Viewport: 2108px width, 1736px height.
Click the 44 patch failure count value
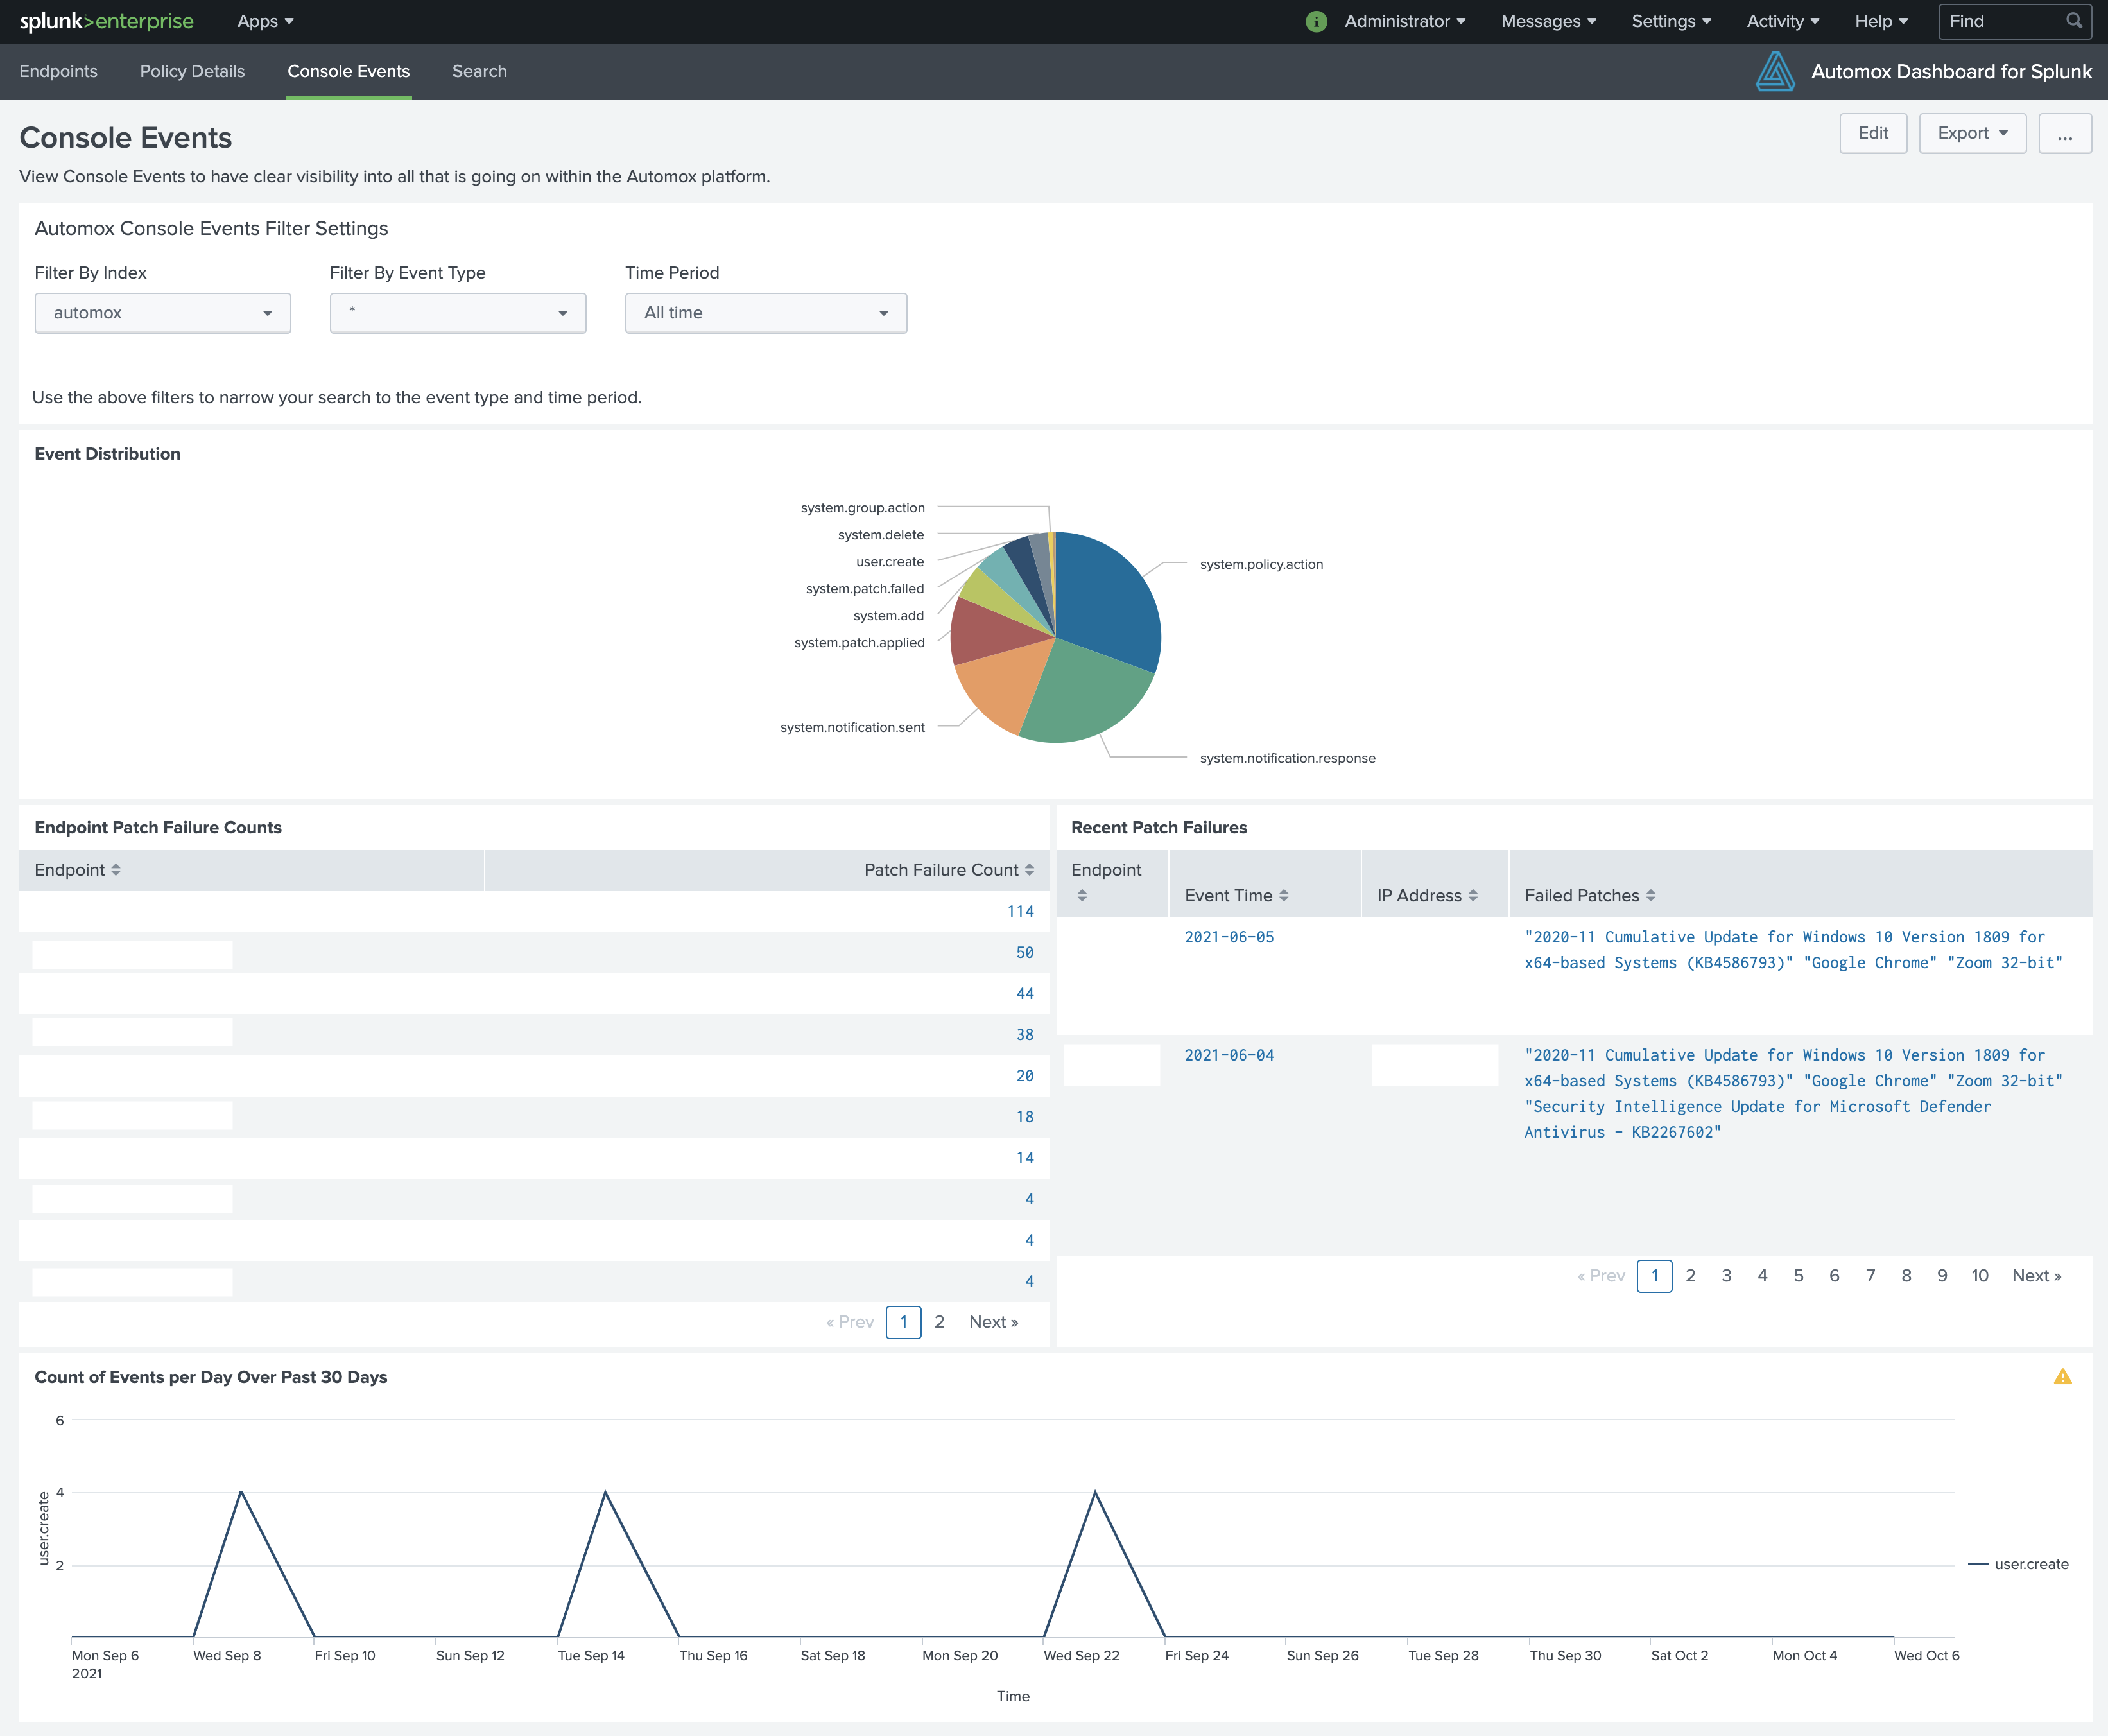pyautogui.click(x=1025, y=993)
